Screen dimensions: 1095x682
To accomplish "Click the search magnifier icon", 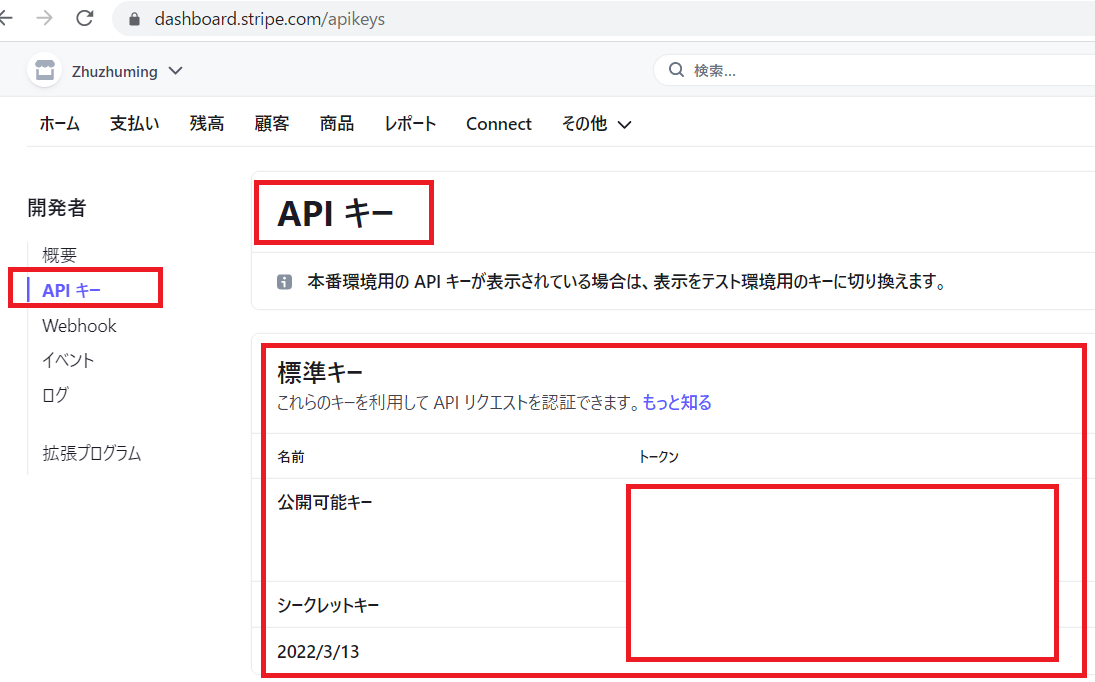I will pos(677,71).
